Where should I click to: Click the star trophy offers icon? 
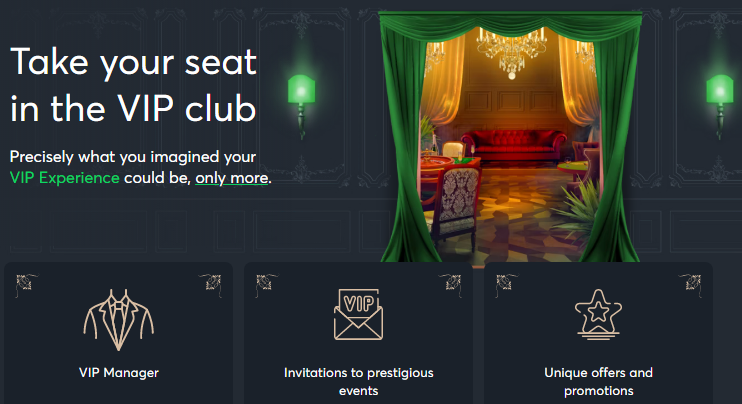(x=598, y=314)
